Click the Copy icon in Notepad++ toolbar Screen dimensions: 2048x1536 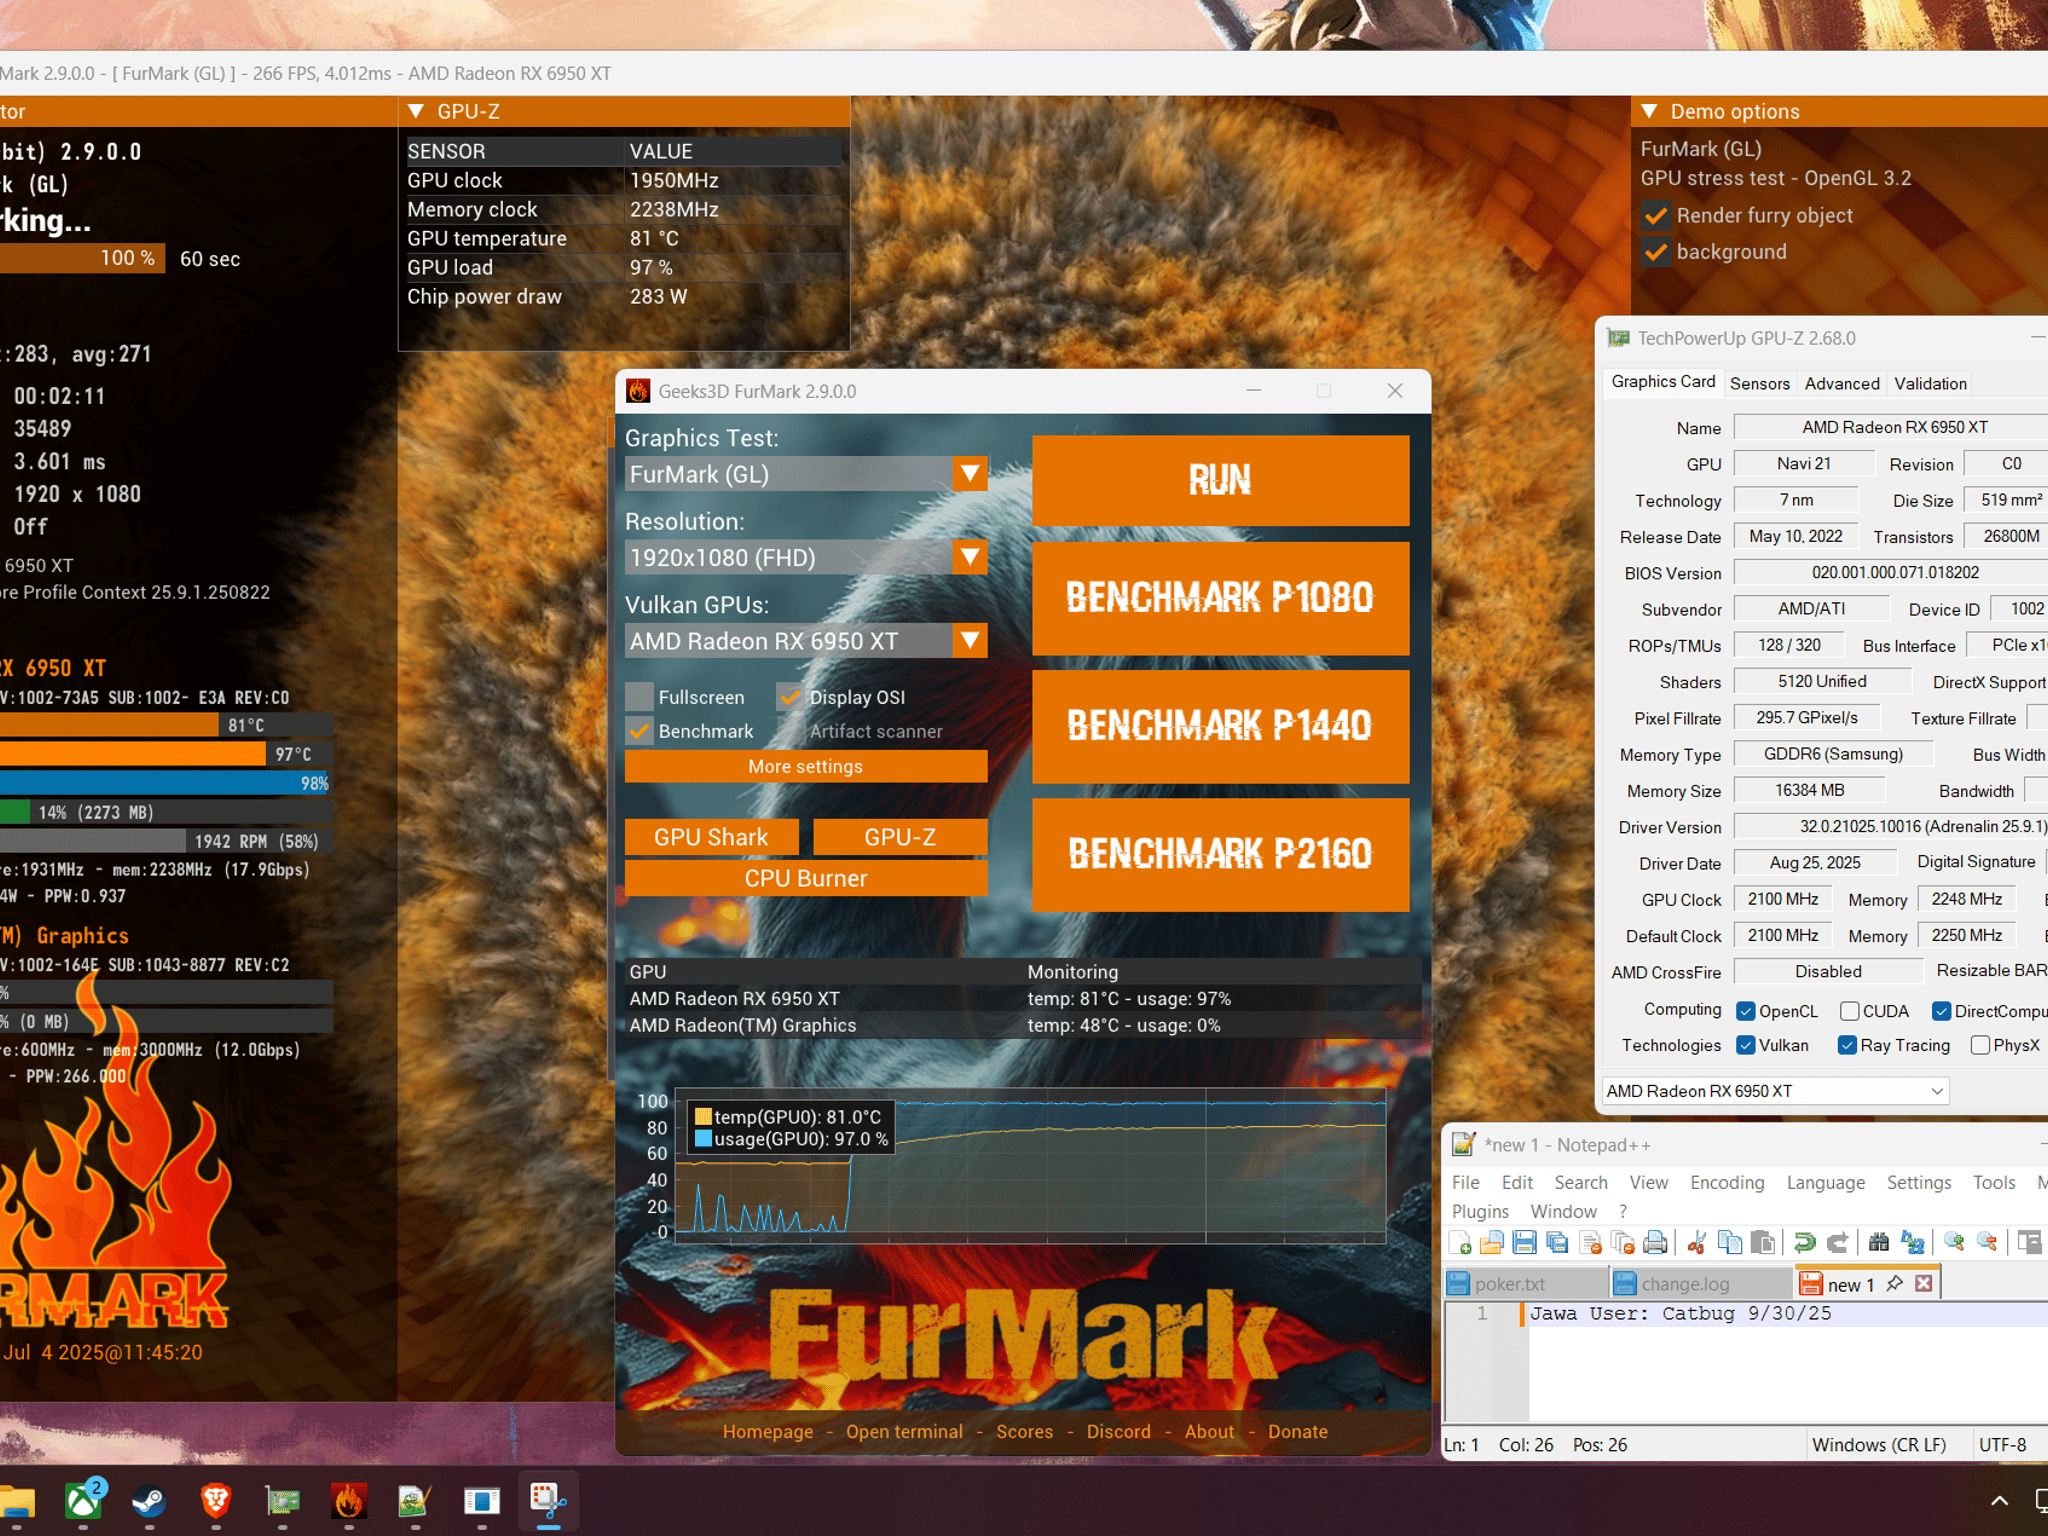[1729, 1242]
